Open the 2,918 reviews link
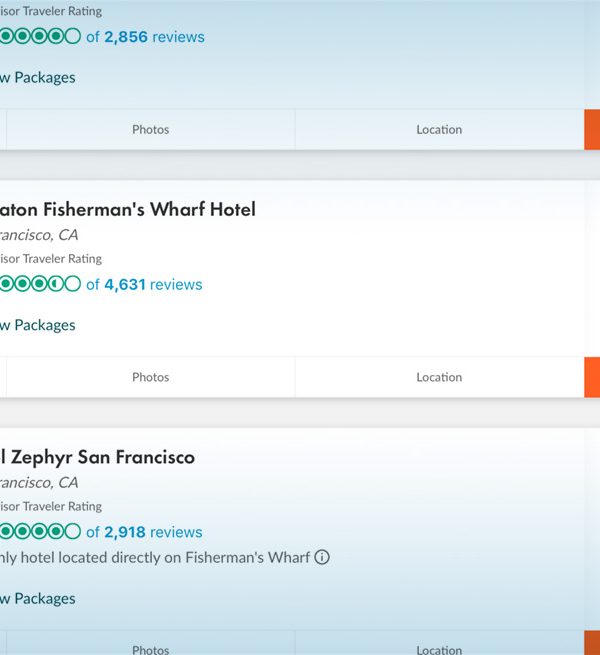Viewport: 600px width, 655px height. coord(144,532)
